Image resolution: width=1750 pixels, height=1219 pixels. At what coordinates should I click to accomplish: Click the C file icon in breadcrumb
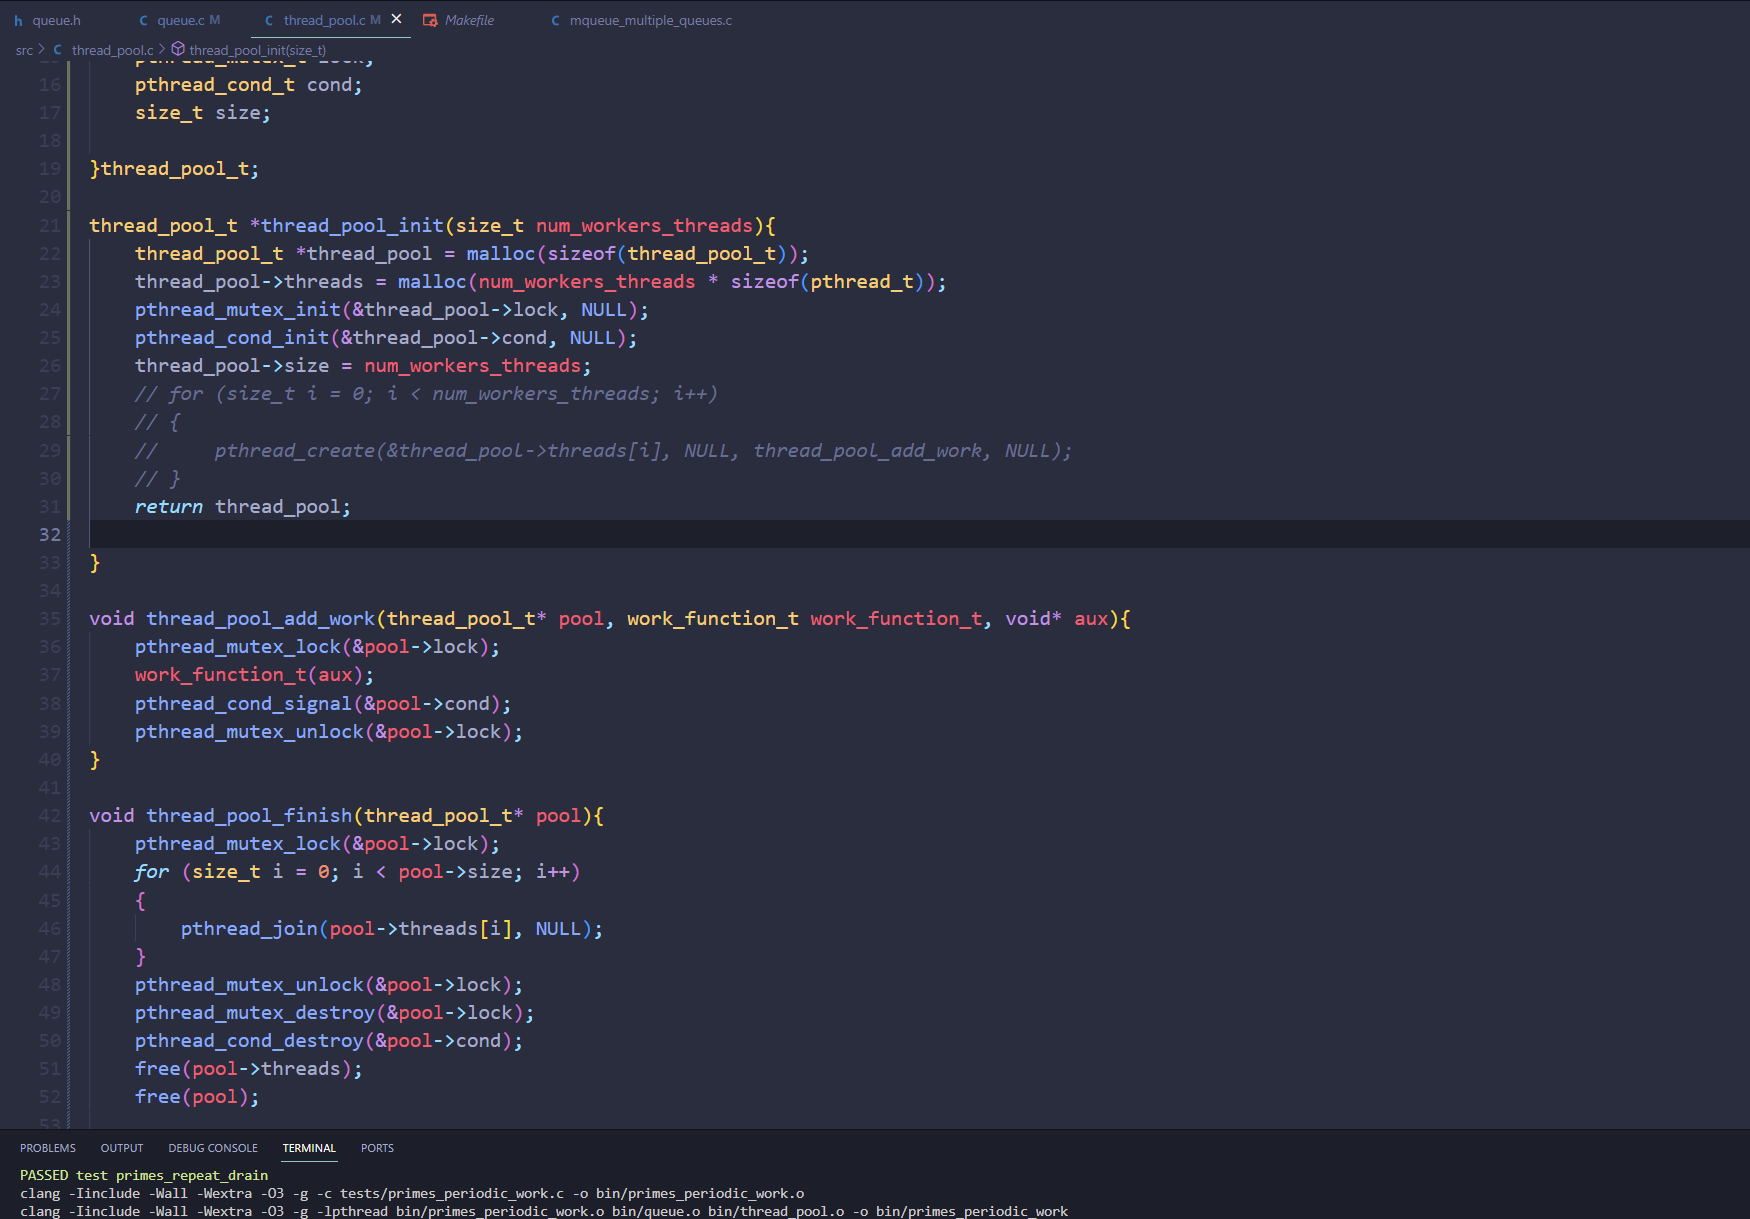point(58,50)
